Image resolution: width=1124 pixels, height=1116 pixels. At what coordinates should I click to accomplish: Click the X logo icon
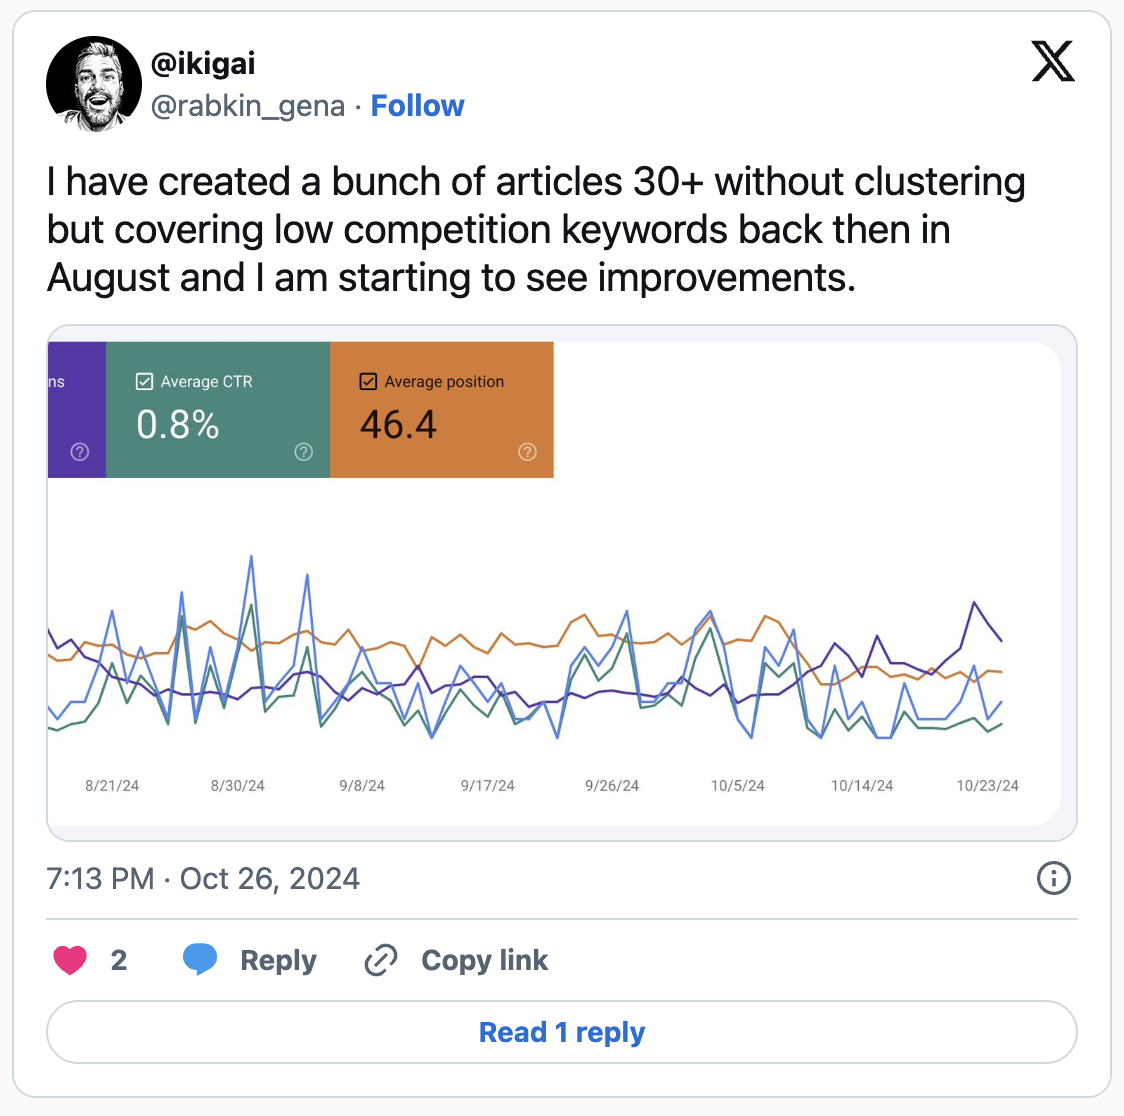(1052, 62)
